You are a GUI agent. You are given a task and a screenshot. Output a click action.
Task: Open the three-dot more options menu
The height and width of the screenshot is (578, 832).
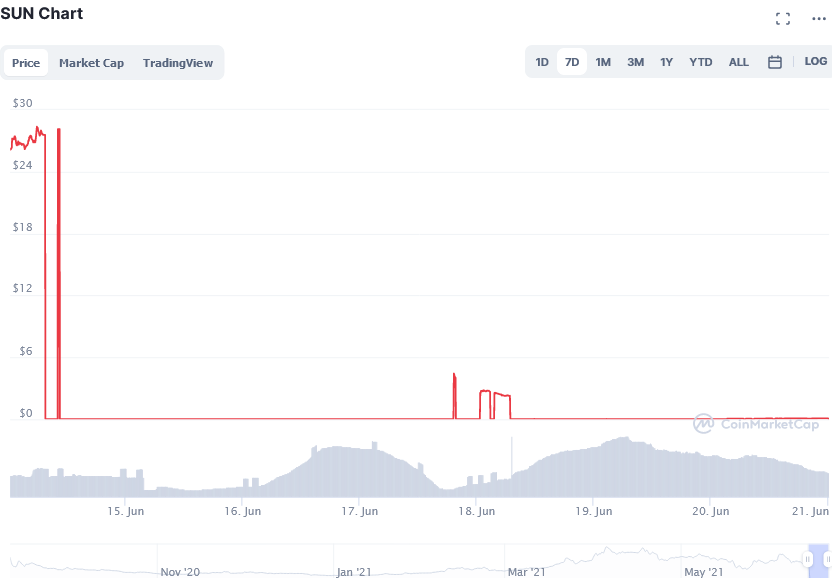(819, 19)
